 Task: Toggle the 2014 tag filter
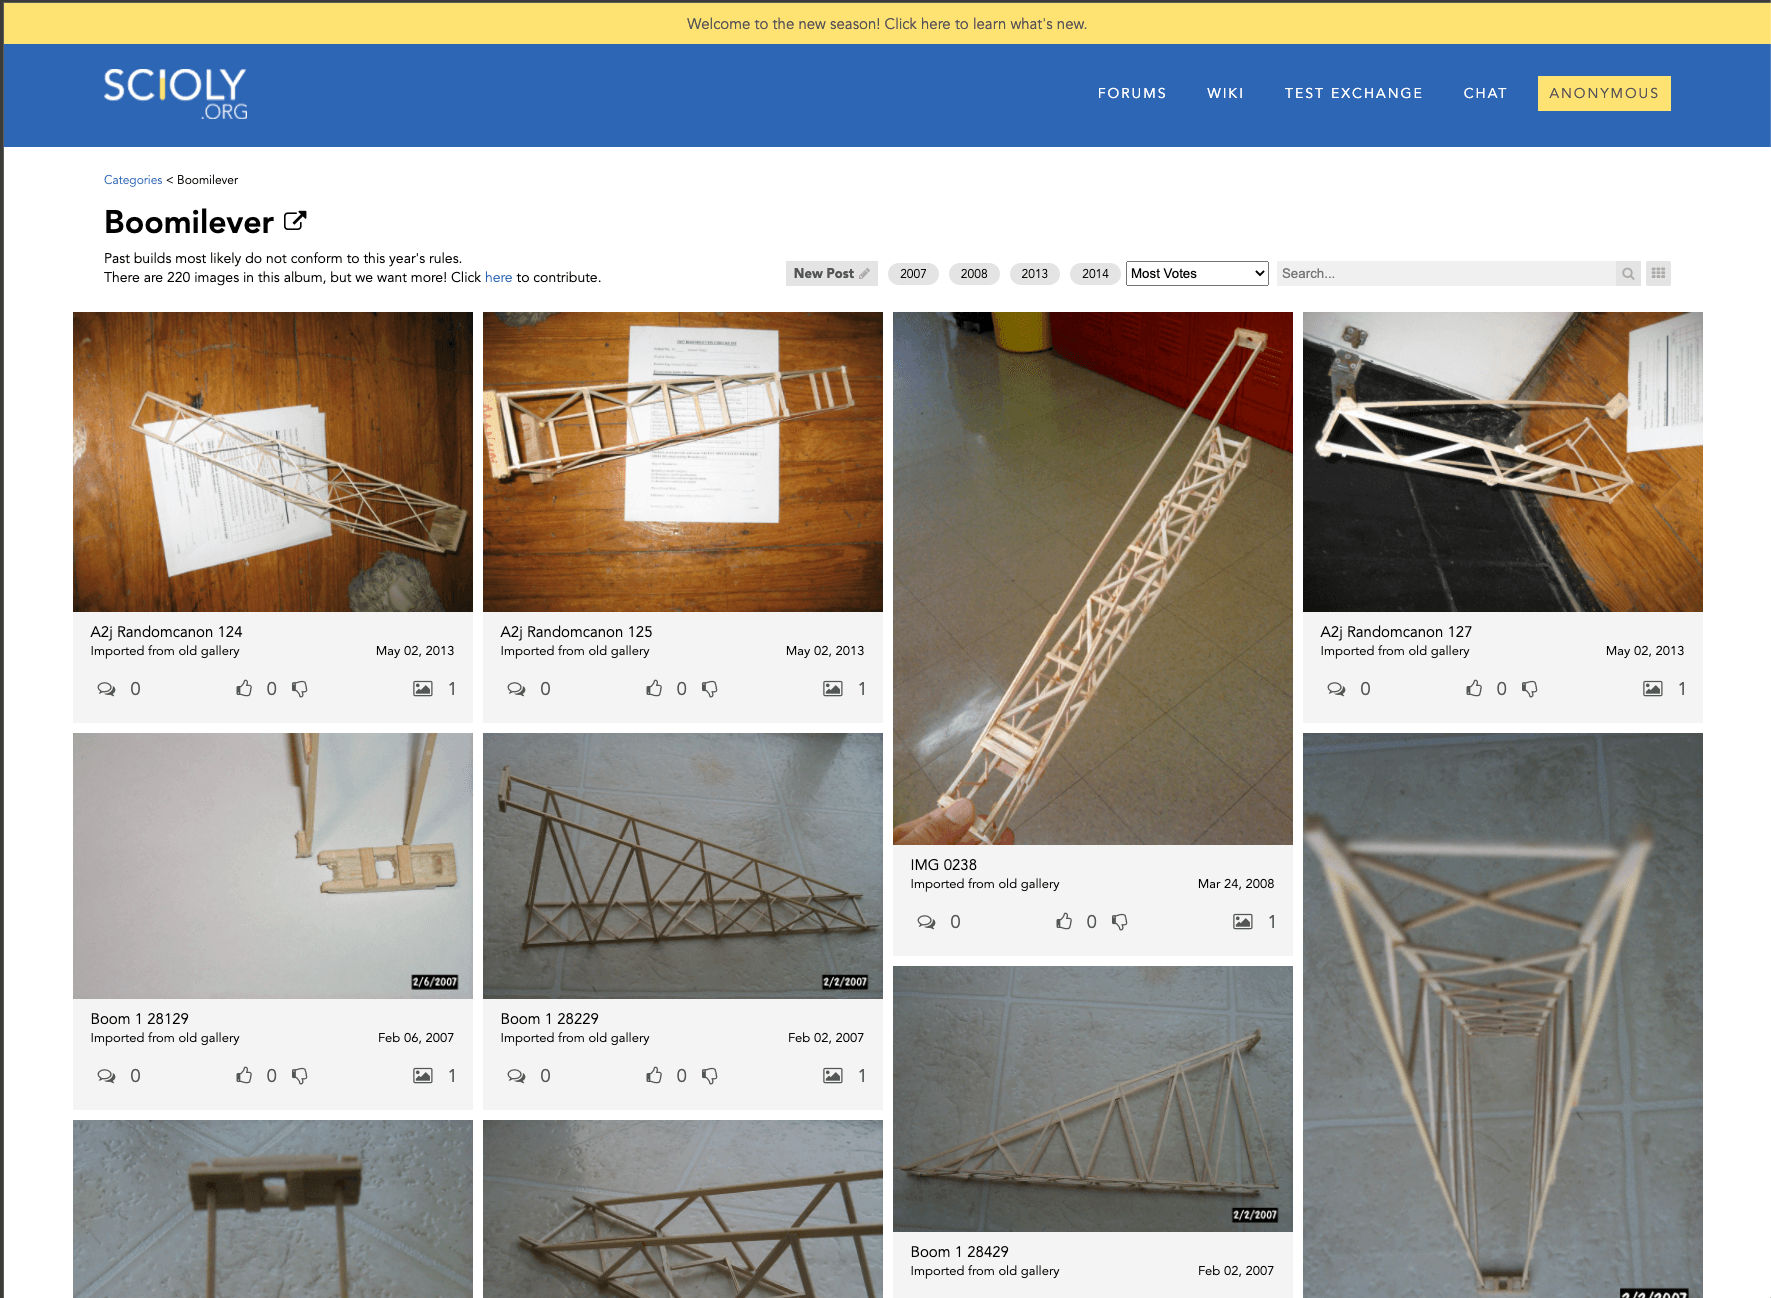[1095, 273]
